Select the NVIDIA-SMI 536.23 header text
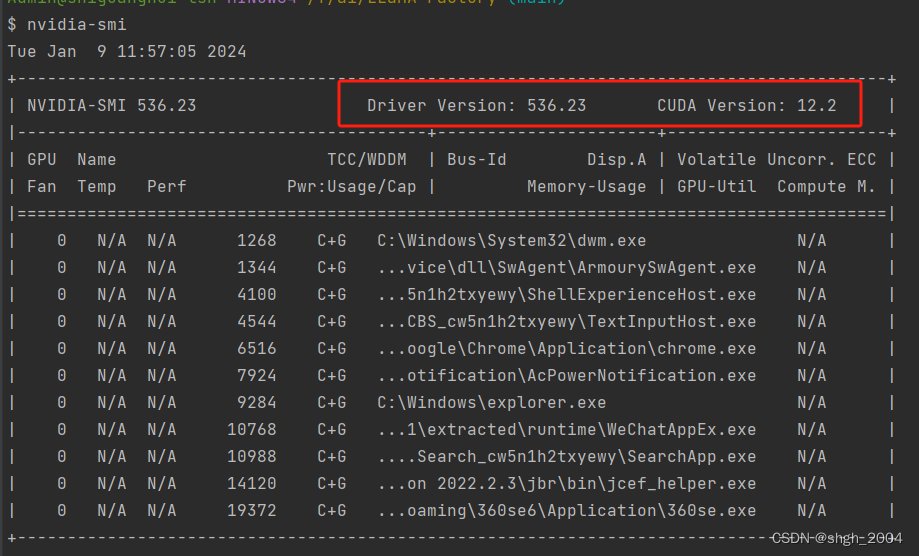This screenshot has height=556, width=919. (x=111, y=105)
